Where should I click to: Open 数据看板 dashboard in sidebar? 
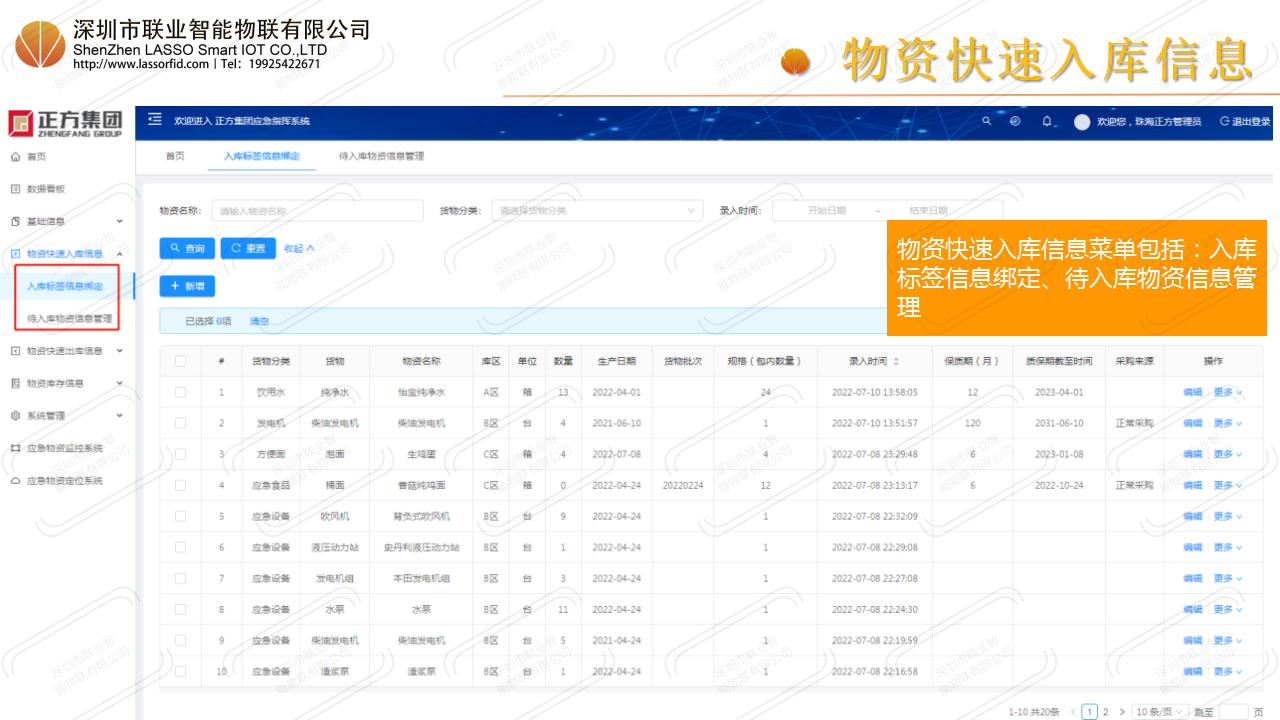(x=45, y=188)
